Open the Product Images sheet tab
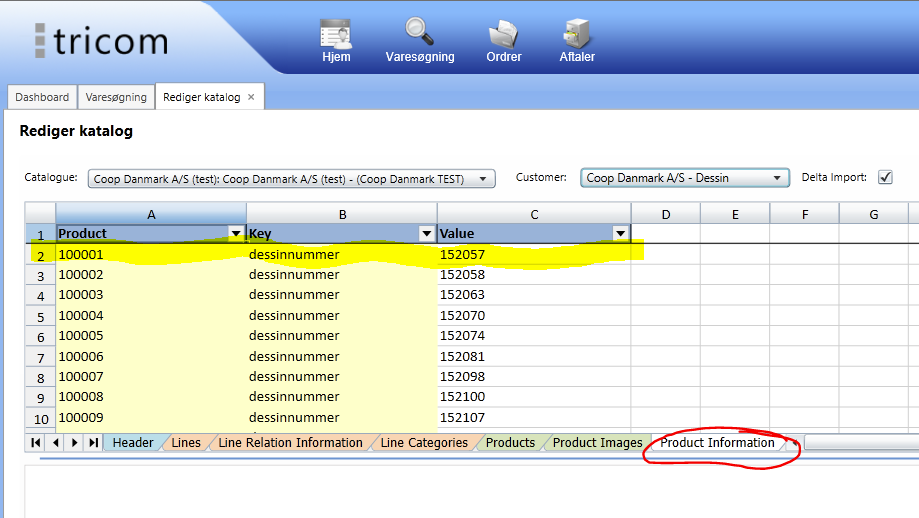The image size is (919, 518). click(598, 442)
